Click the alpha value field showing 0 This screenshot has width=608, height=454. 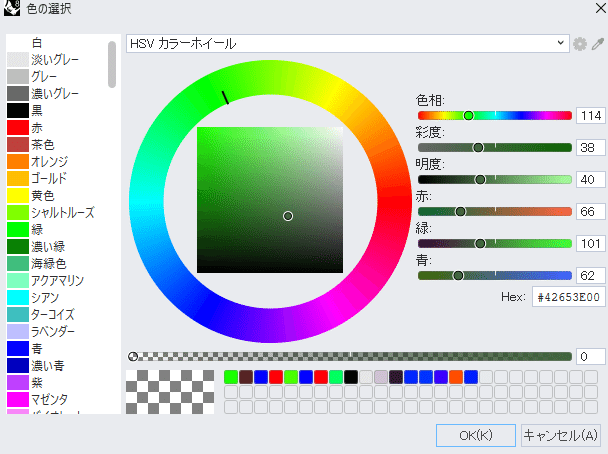(x=591, y=357)
